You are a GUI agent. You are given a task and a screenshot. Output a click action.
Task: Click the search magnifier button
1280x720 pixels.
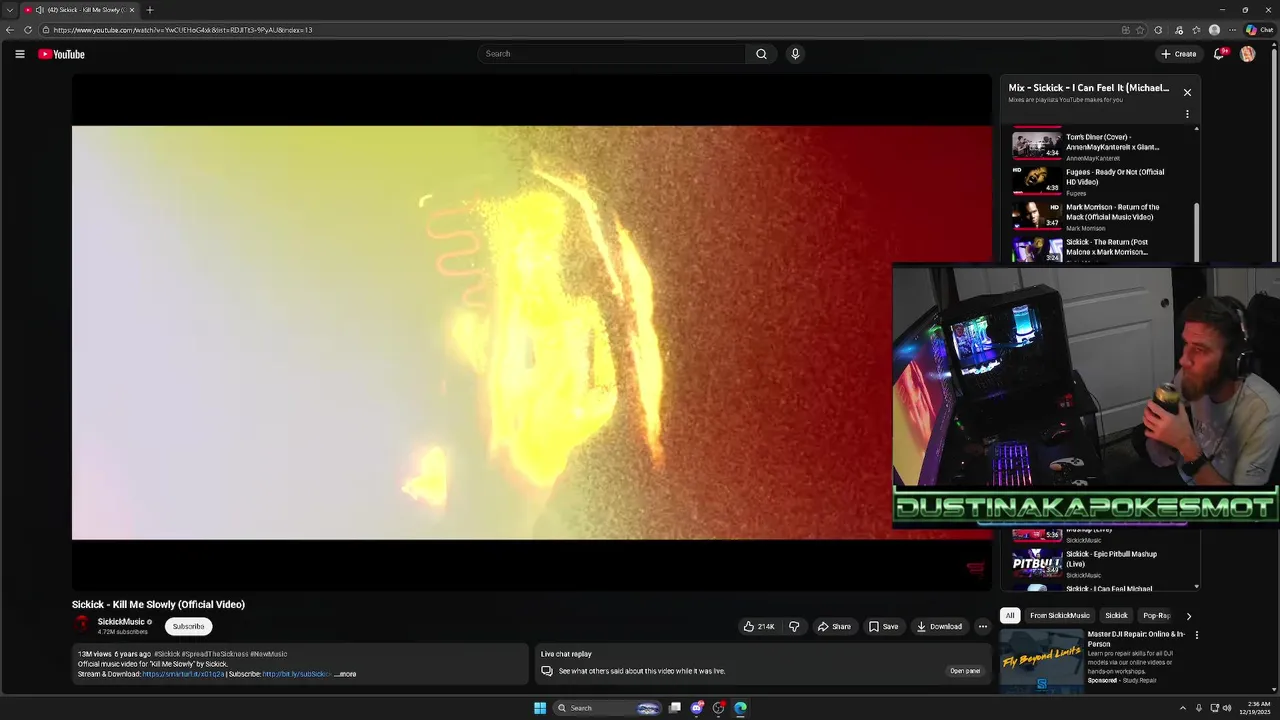(761, 54)
